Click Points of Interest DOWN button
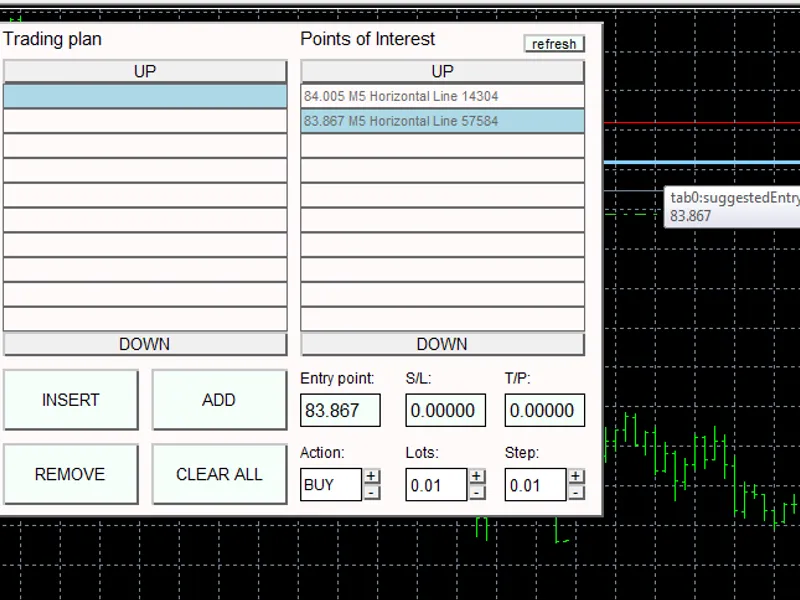Screen dimensions: 800x600 [442, 344]
